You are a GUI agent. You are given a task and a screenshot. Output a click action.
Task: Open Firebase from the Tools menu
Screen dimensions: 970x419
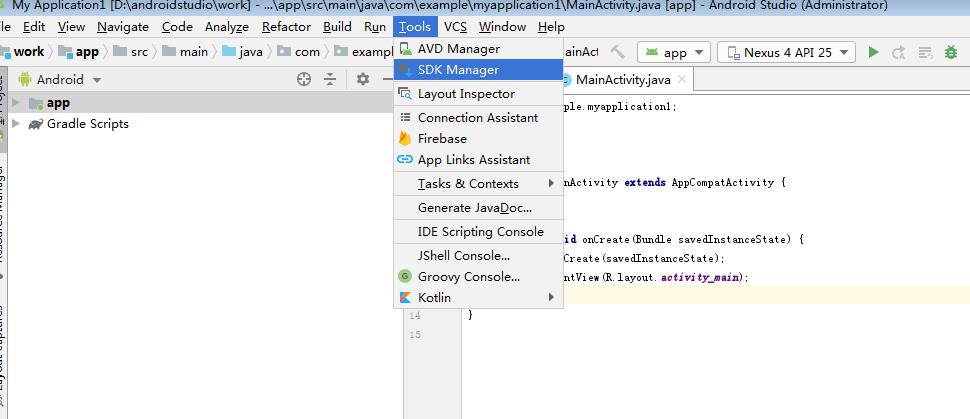478,139
